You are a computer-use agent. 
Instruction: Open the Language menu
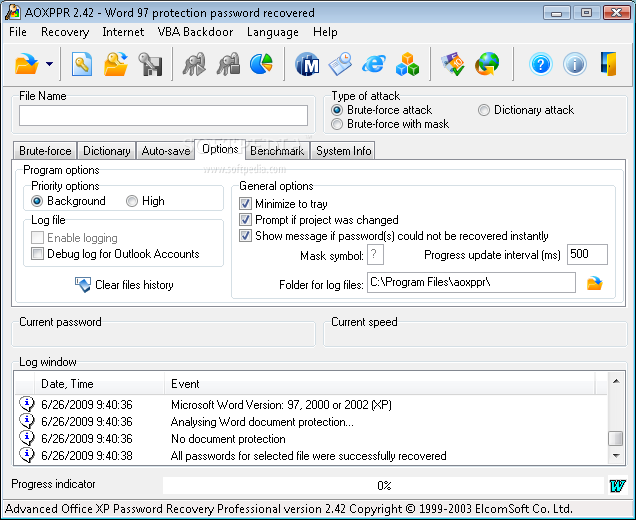(273, 32)
